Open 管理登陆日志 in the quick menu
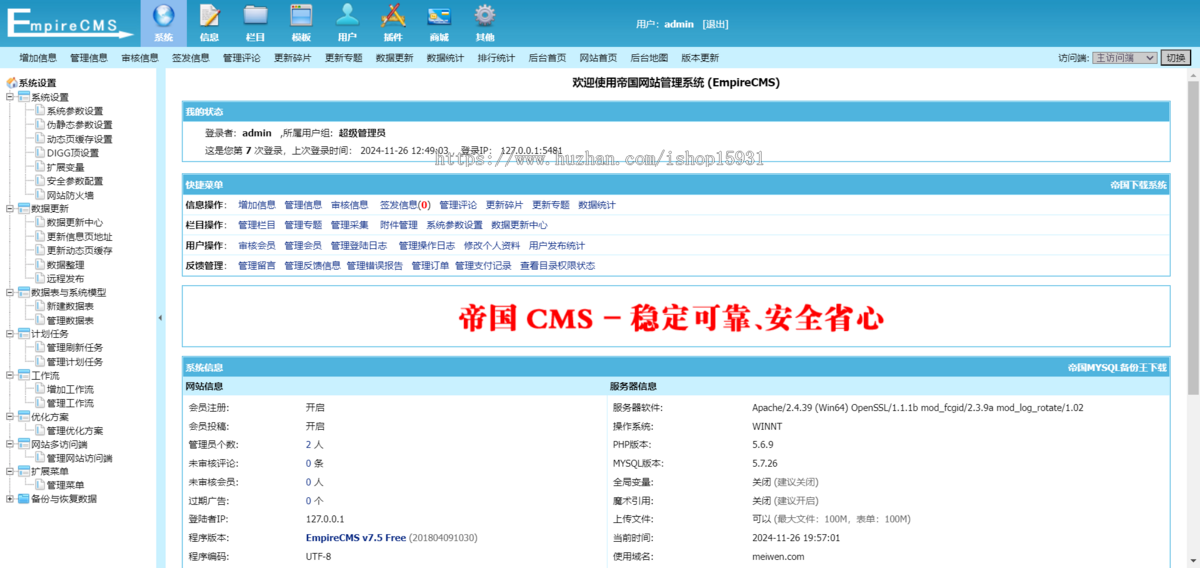 (359, 245)
